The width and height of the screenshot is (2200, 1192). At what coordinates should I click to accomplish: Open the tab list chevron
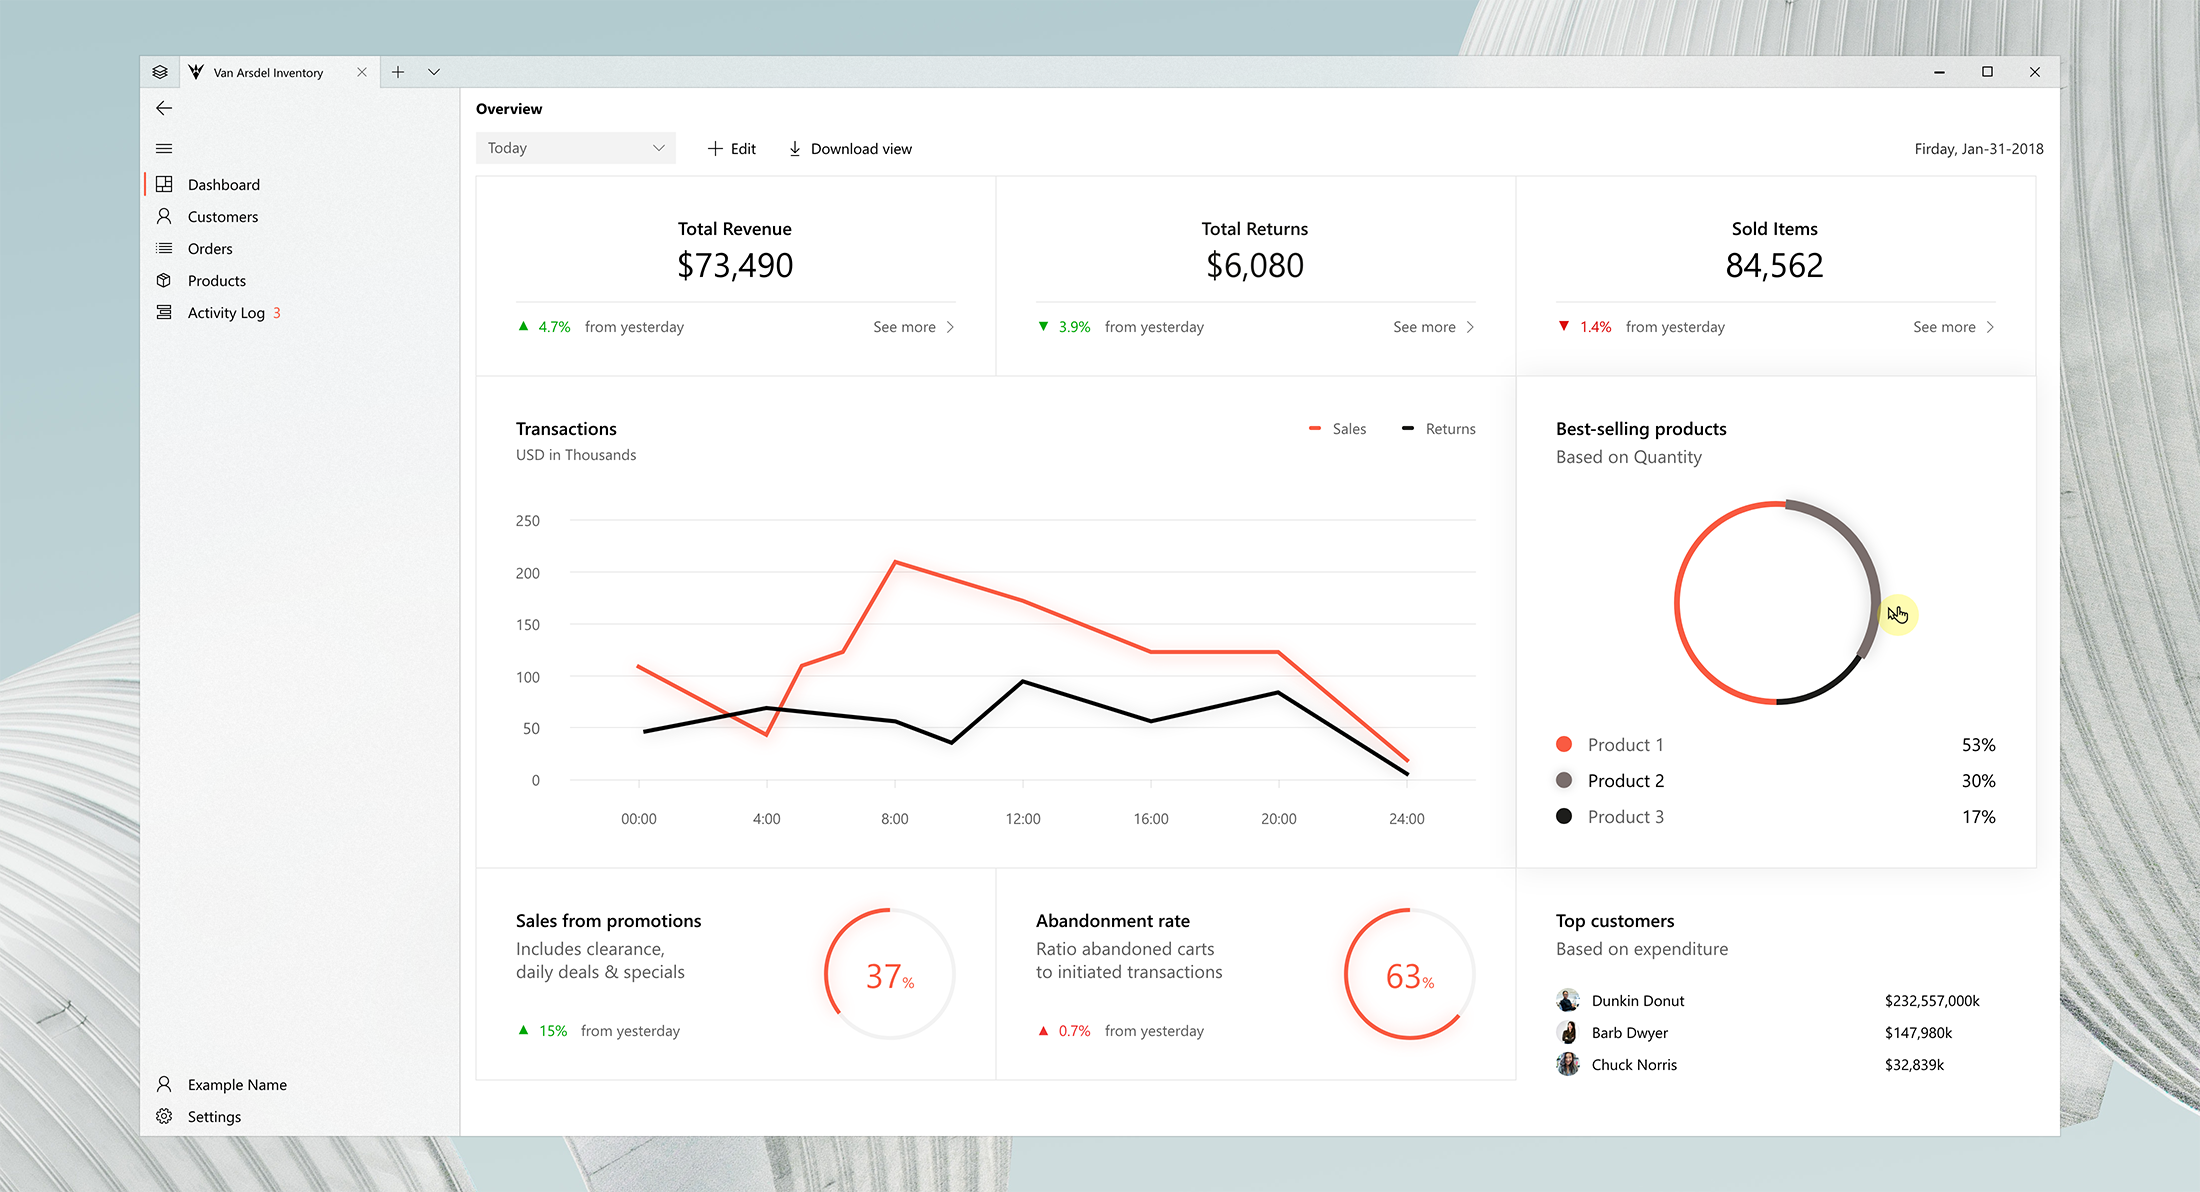[434, 72]
